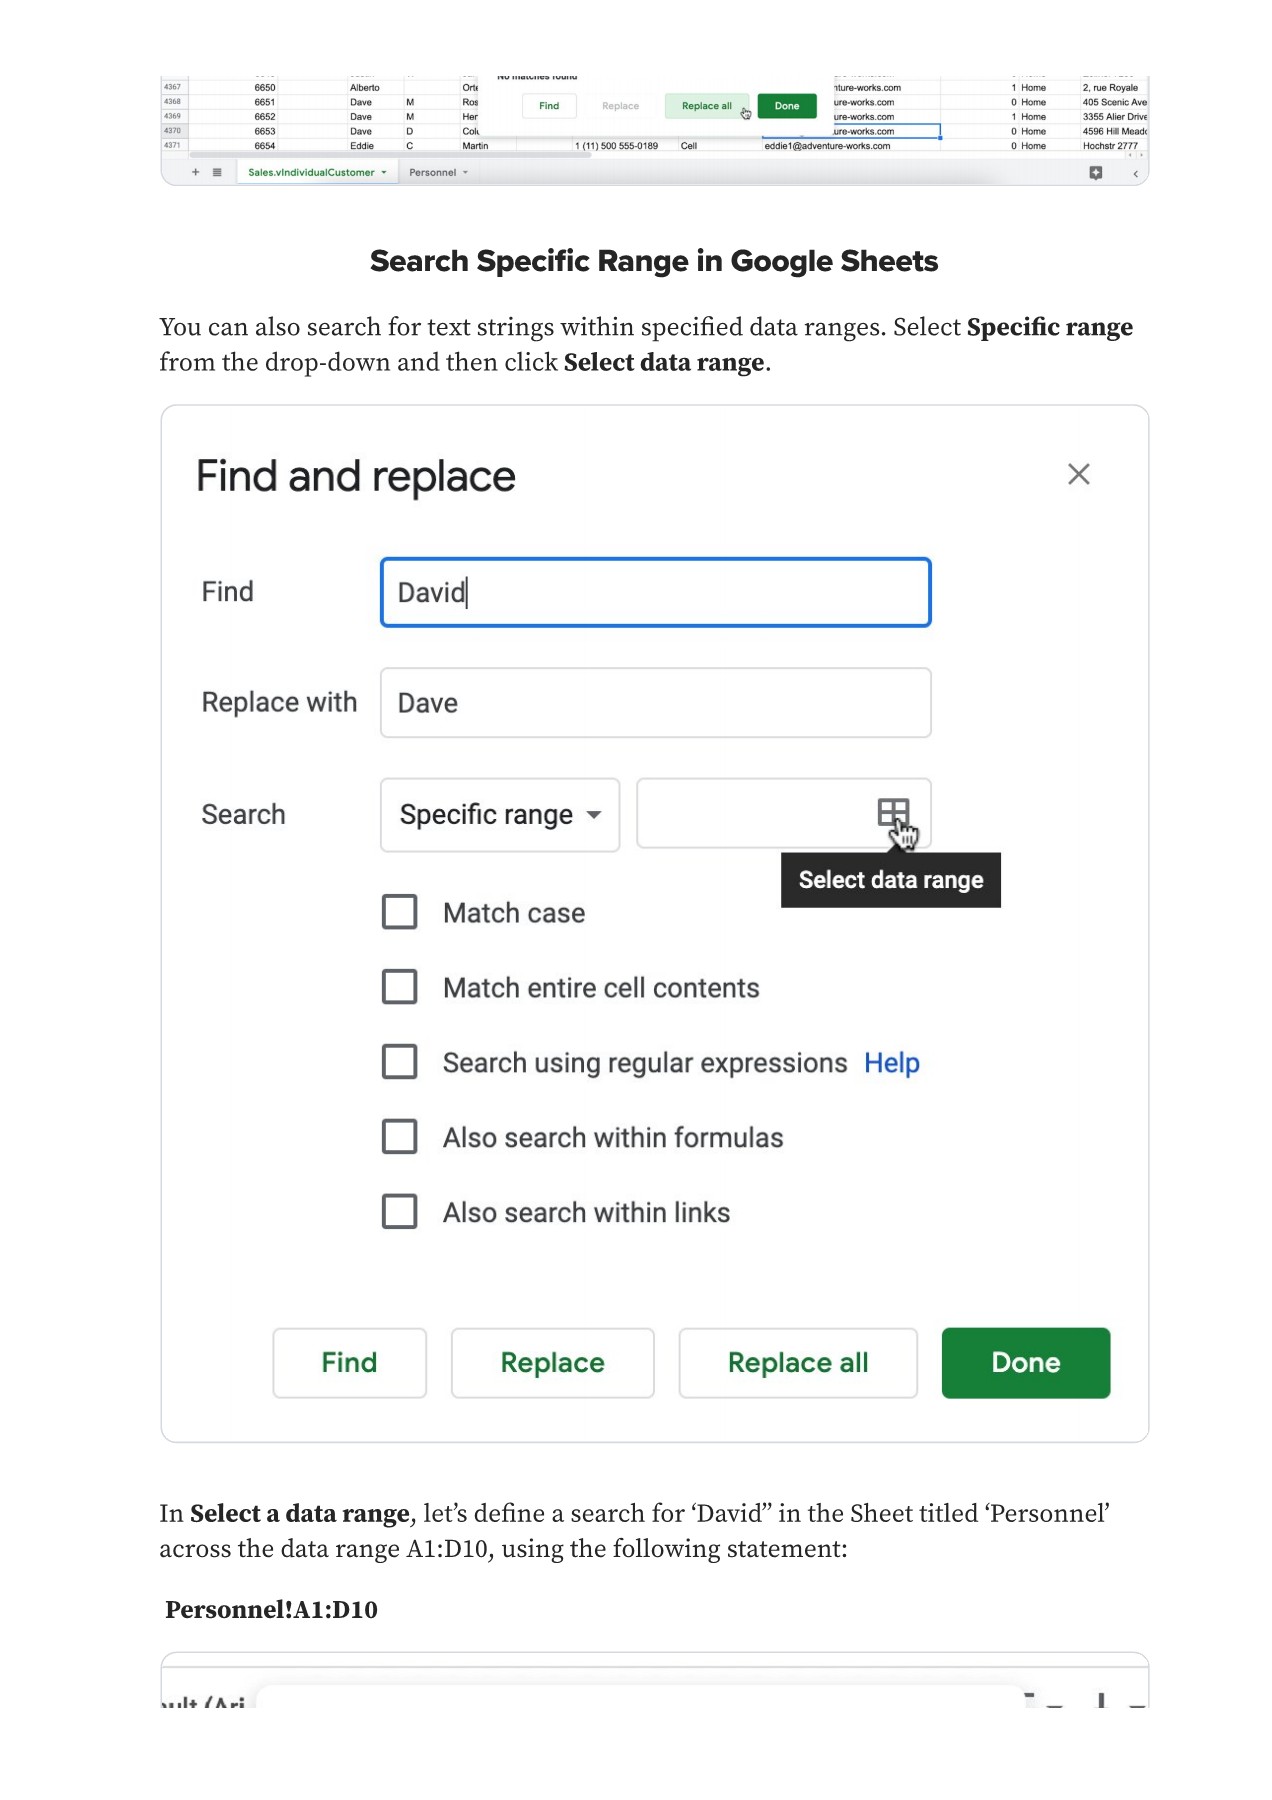Switch to the Sales.vIndividualCustomer sheet tab
Screen dimensions: 1272x1800
(x=310, y=173)
